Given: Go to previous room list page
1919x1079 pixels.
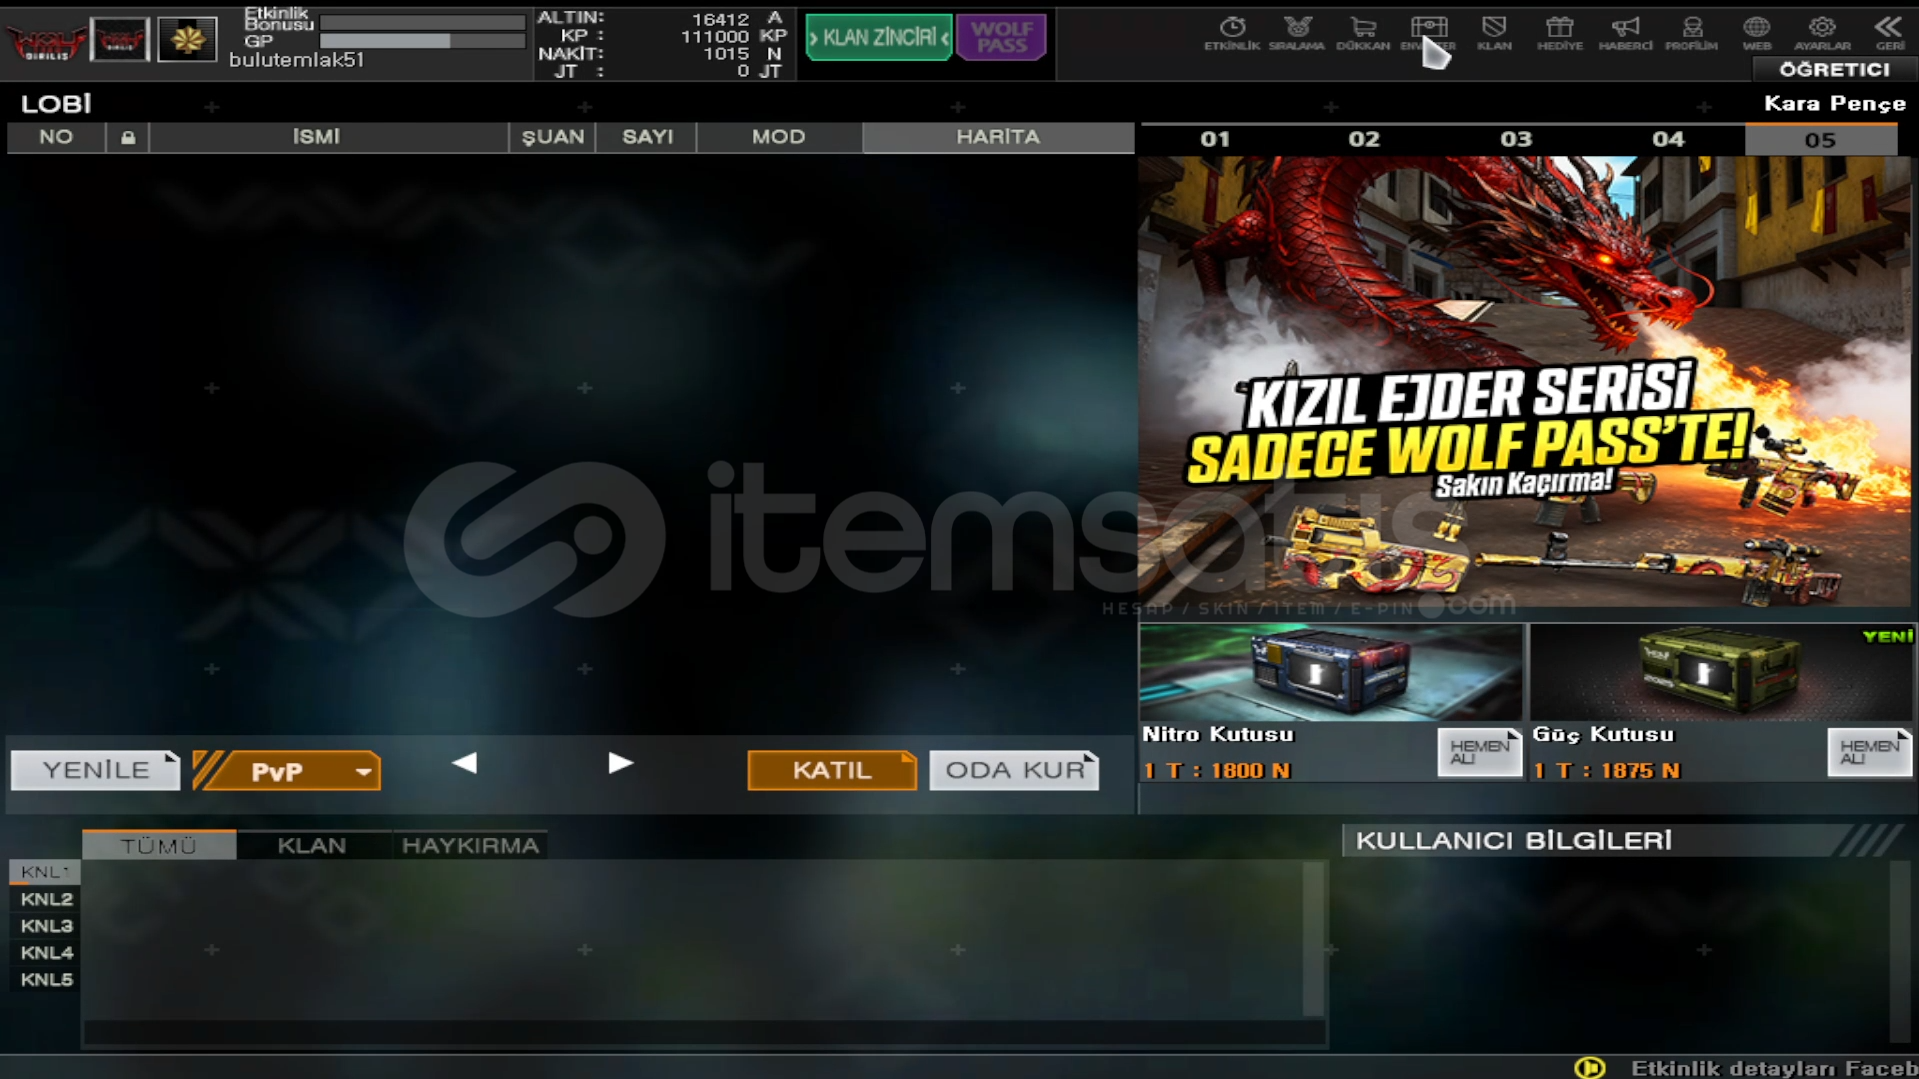Looking at the screenshot, I should (x=464, y=764).
